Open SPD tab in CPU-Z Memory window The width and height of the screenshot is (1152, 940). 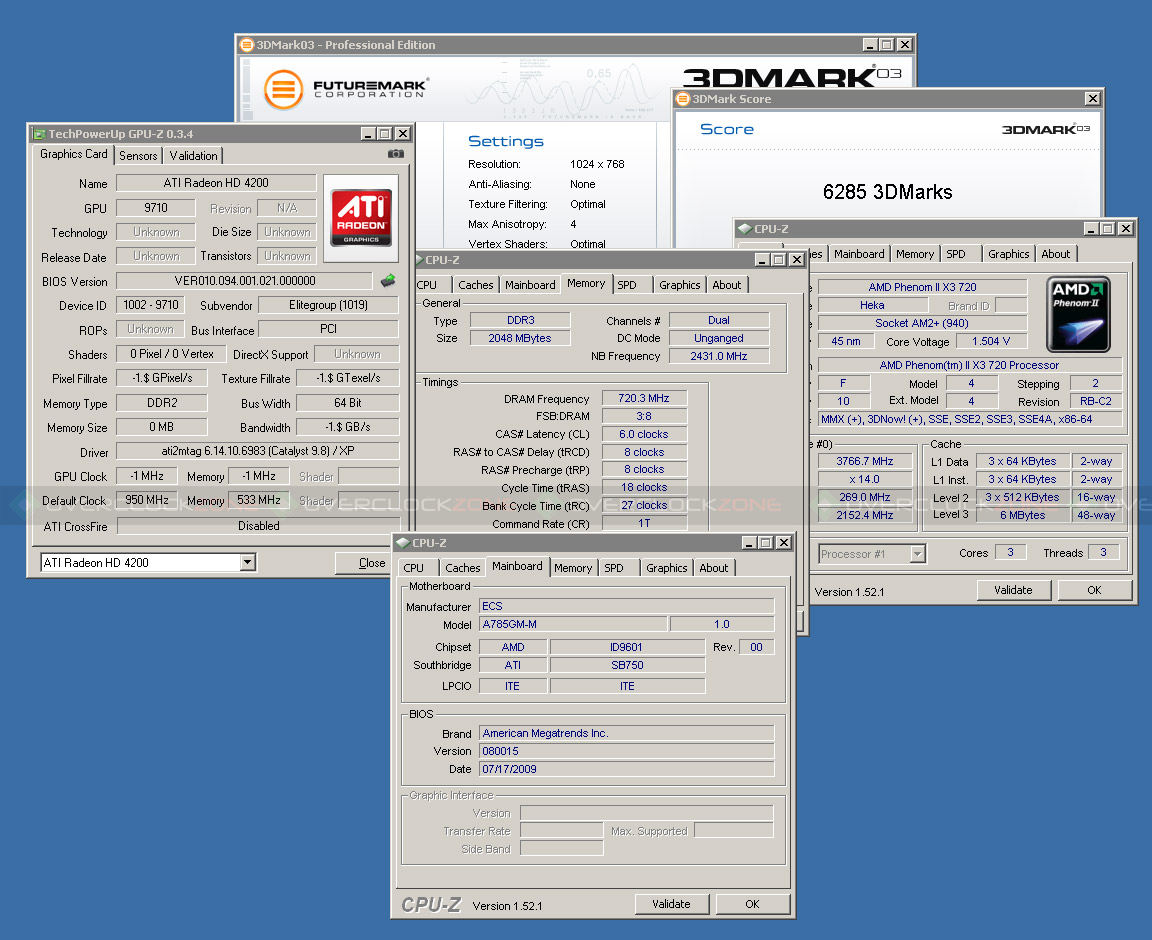[x=627, y=285]
